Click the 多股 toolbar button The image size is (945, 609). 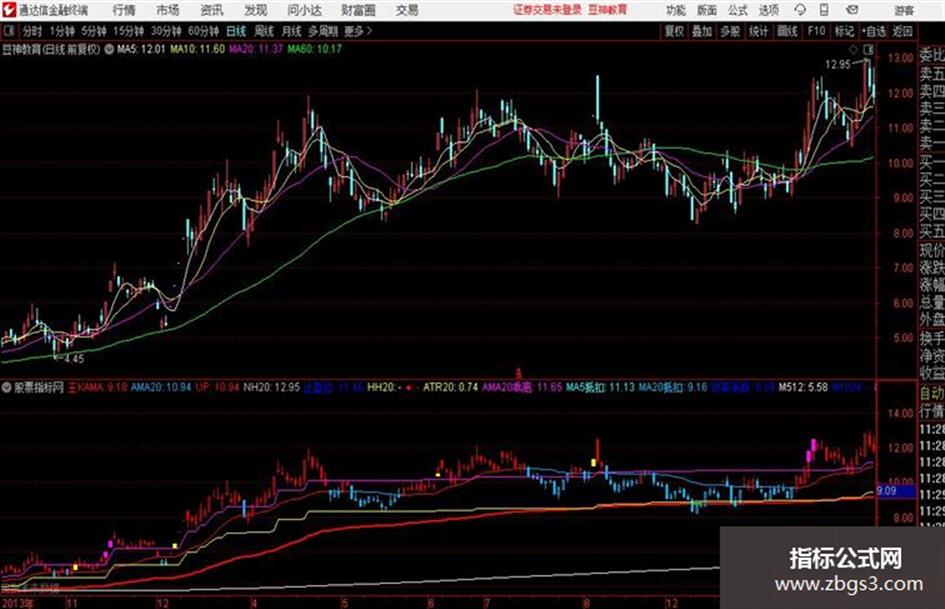click(x=730, y=31)
